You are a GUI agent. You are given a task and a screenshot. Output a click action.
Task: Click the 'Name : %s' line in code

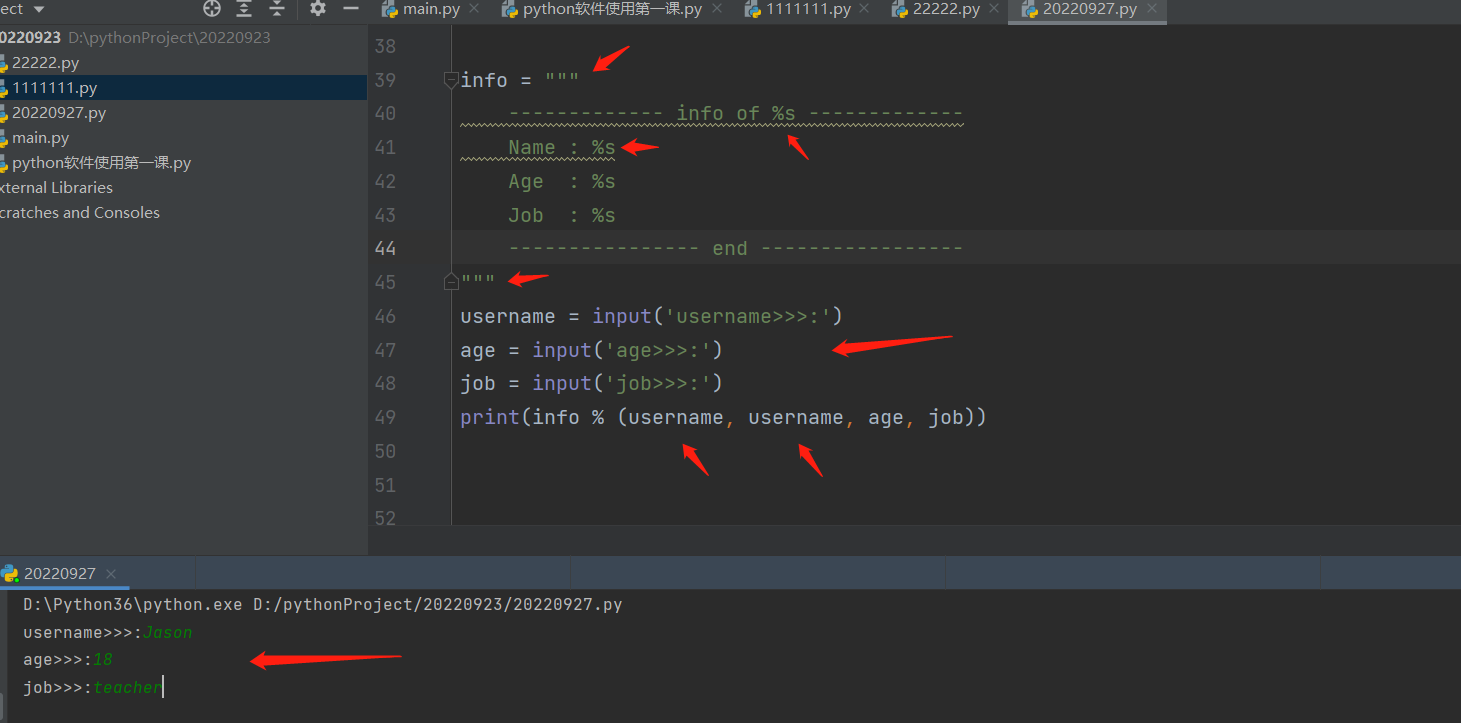pyautogui.click(x=562, y=147)
